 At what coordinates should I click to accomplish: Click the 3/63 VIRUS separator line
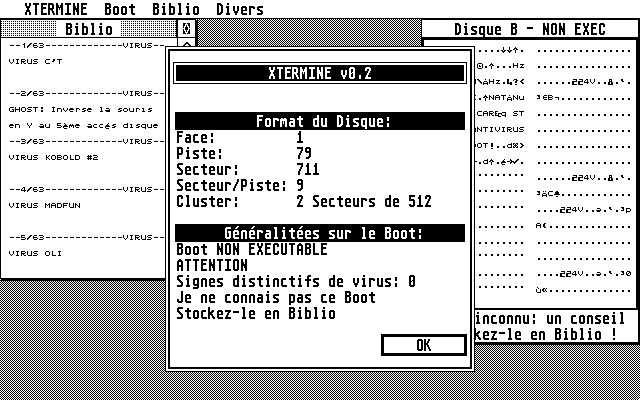tap(87, 142)
